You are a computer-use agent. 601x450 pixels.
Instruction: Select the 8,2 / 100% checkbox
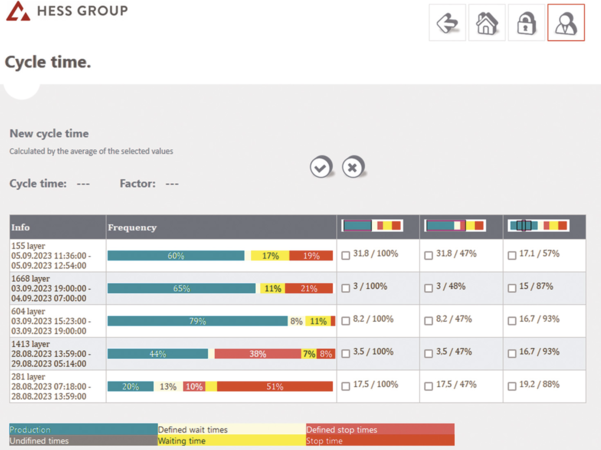346,321
